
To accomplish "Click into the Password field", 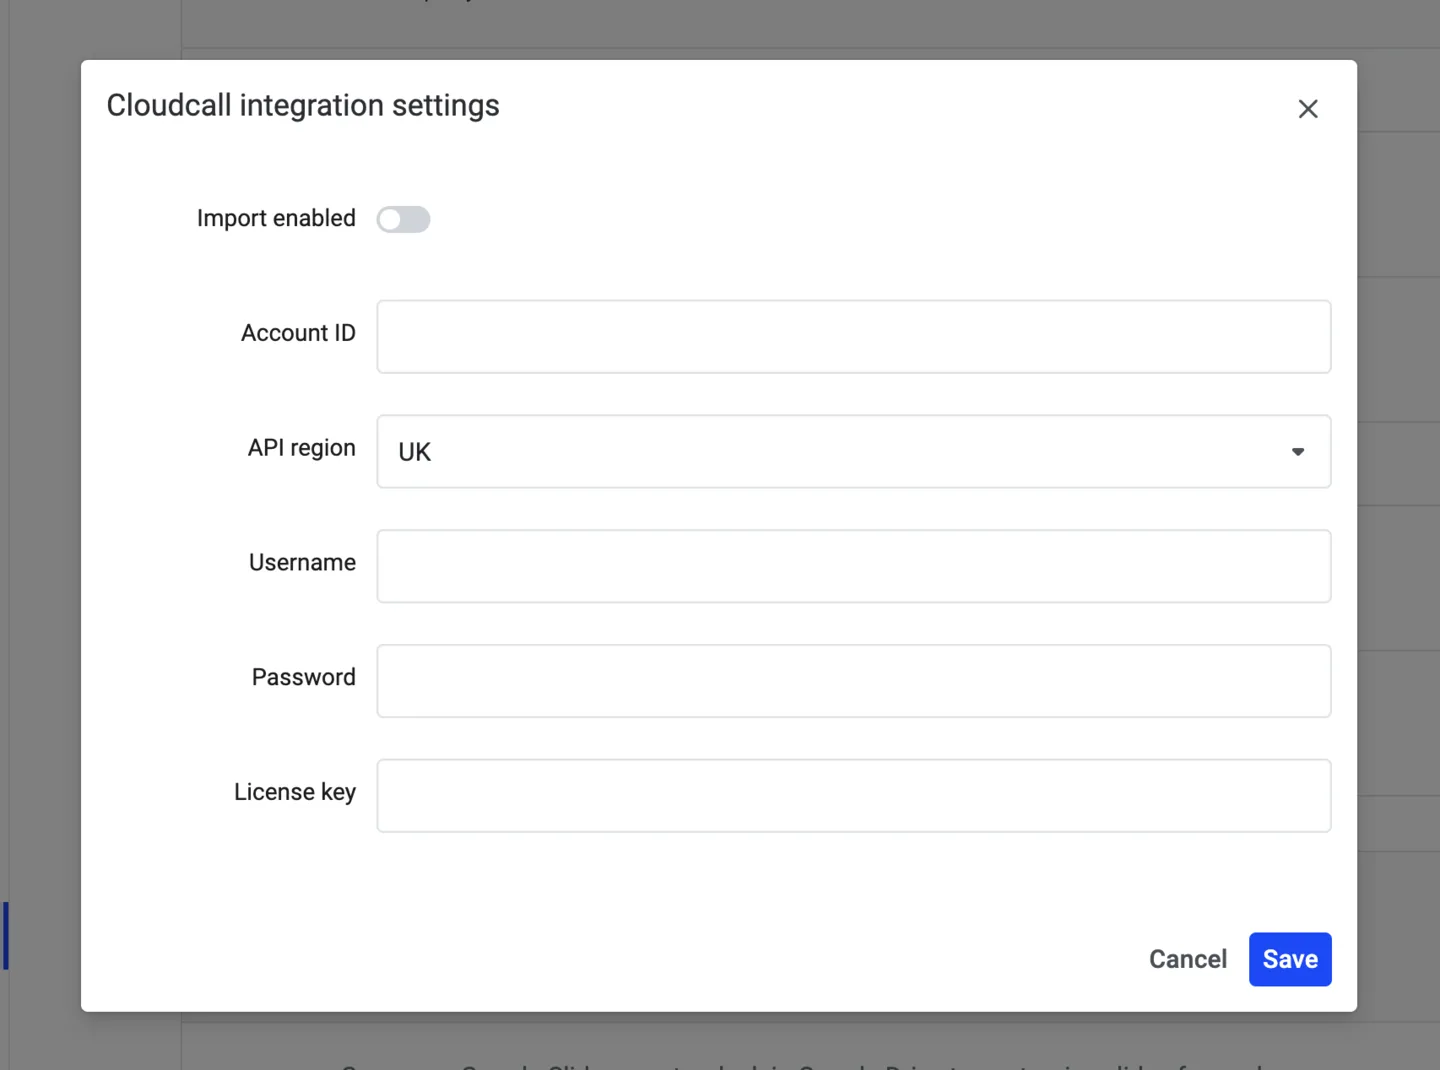I will [x=854, y=681].
